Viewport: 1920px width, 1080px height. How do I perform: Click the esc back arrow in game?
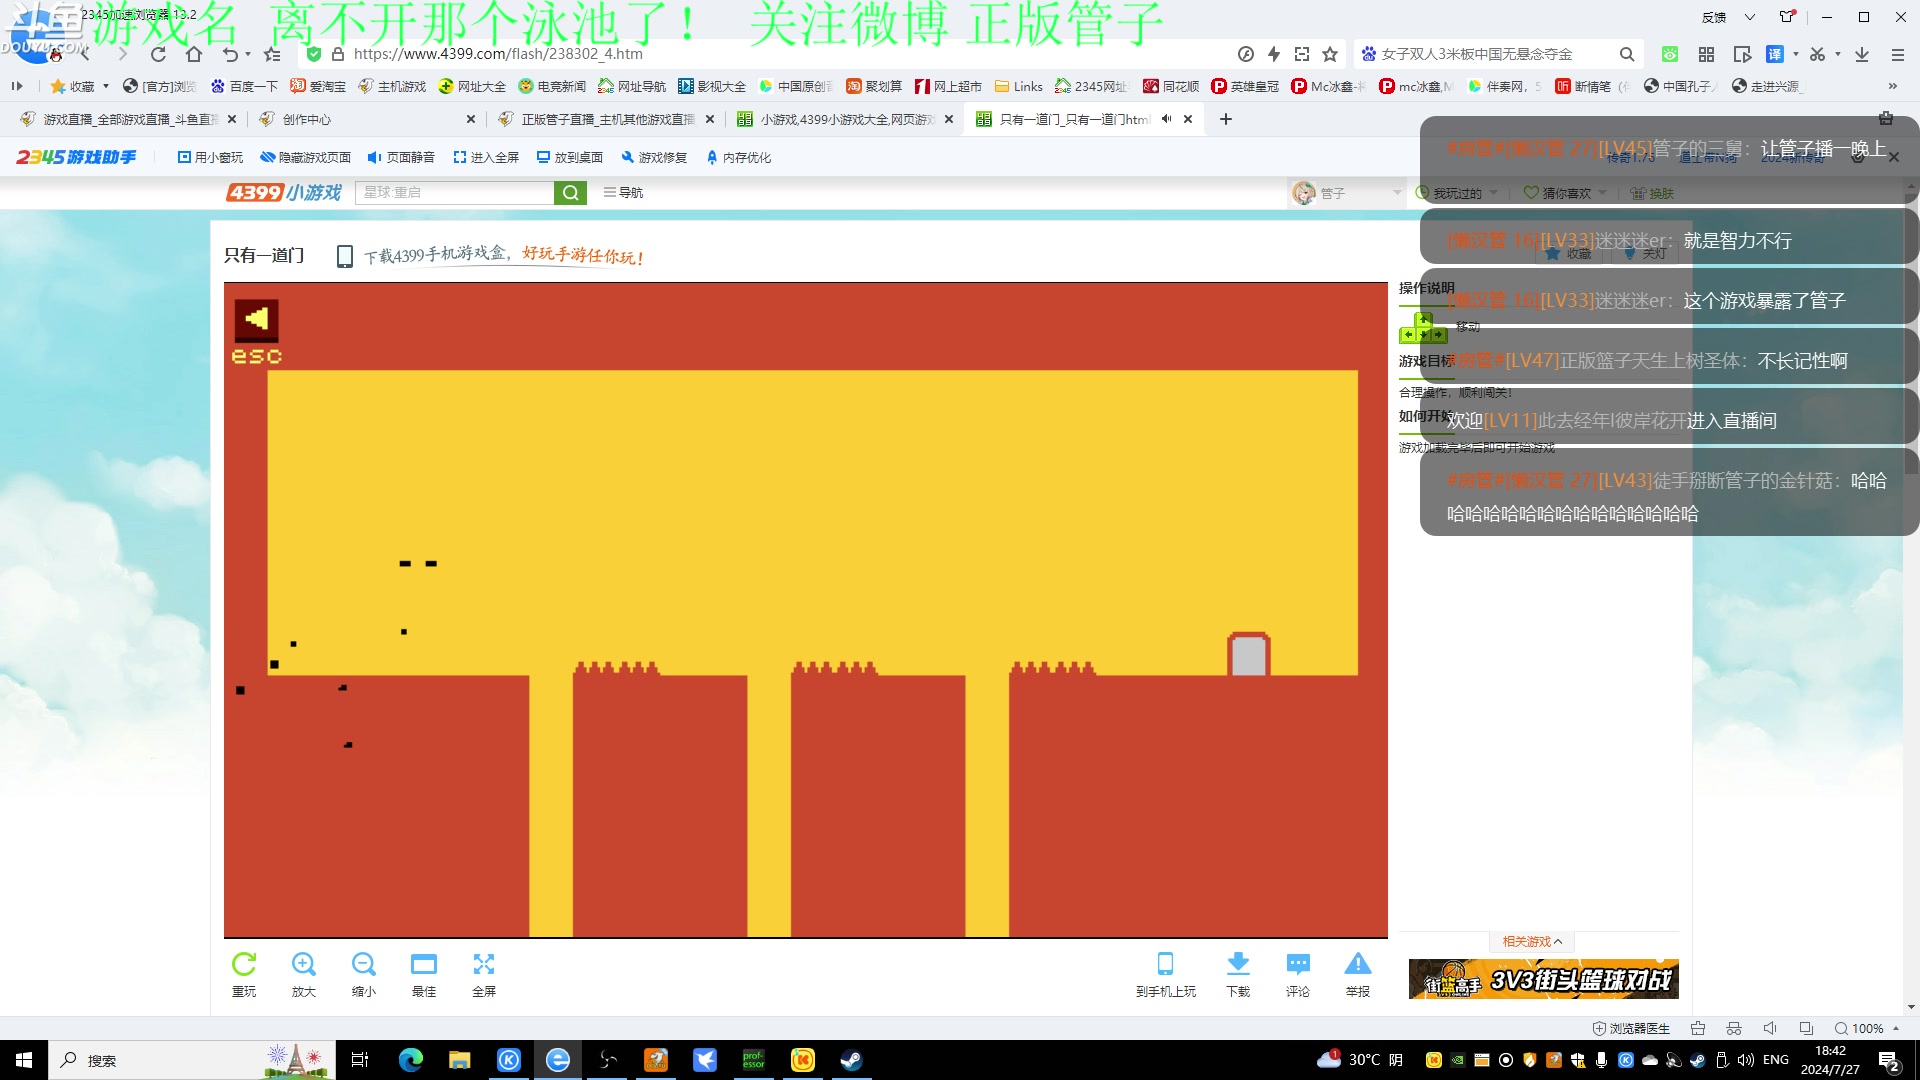coord(257,319)
